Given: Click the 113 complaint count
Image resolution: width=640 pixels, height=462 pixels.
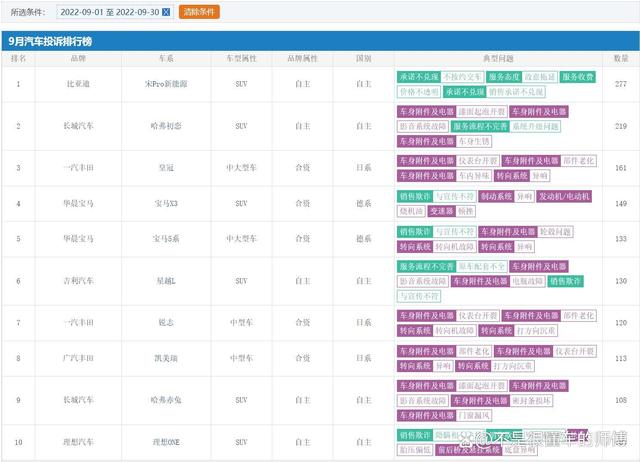Looking at the screenshot, I should pos(621,358).
